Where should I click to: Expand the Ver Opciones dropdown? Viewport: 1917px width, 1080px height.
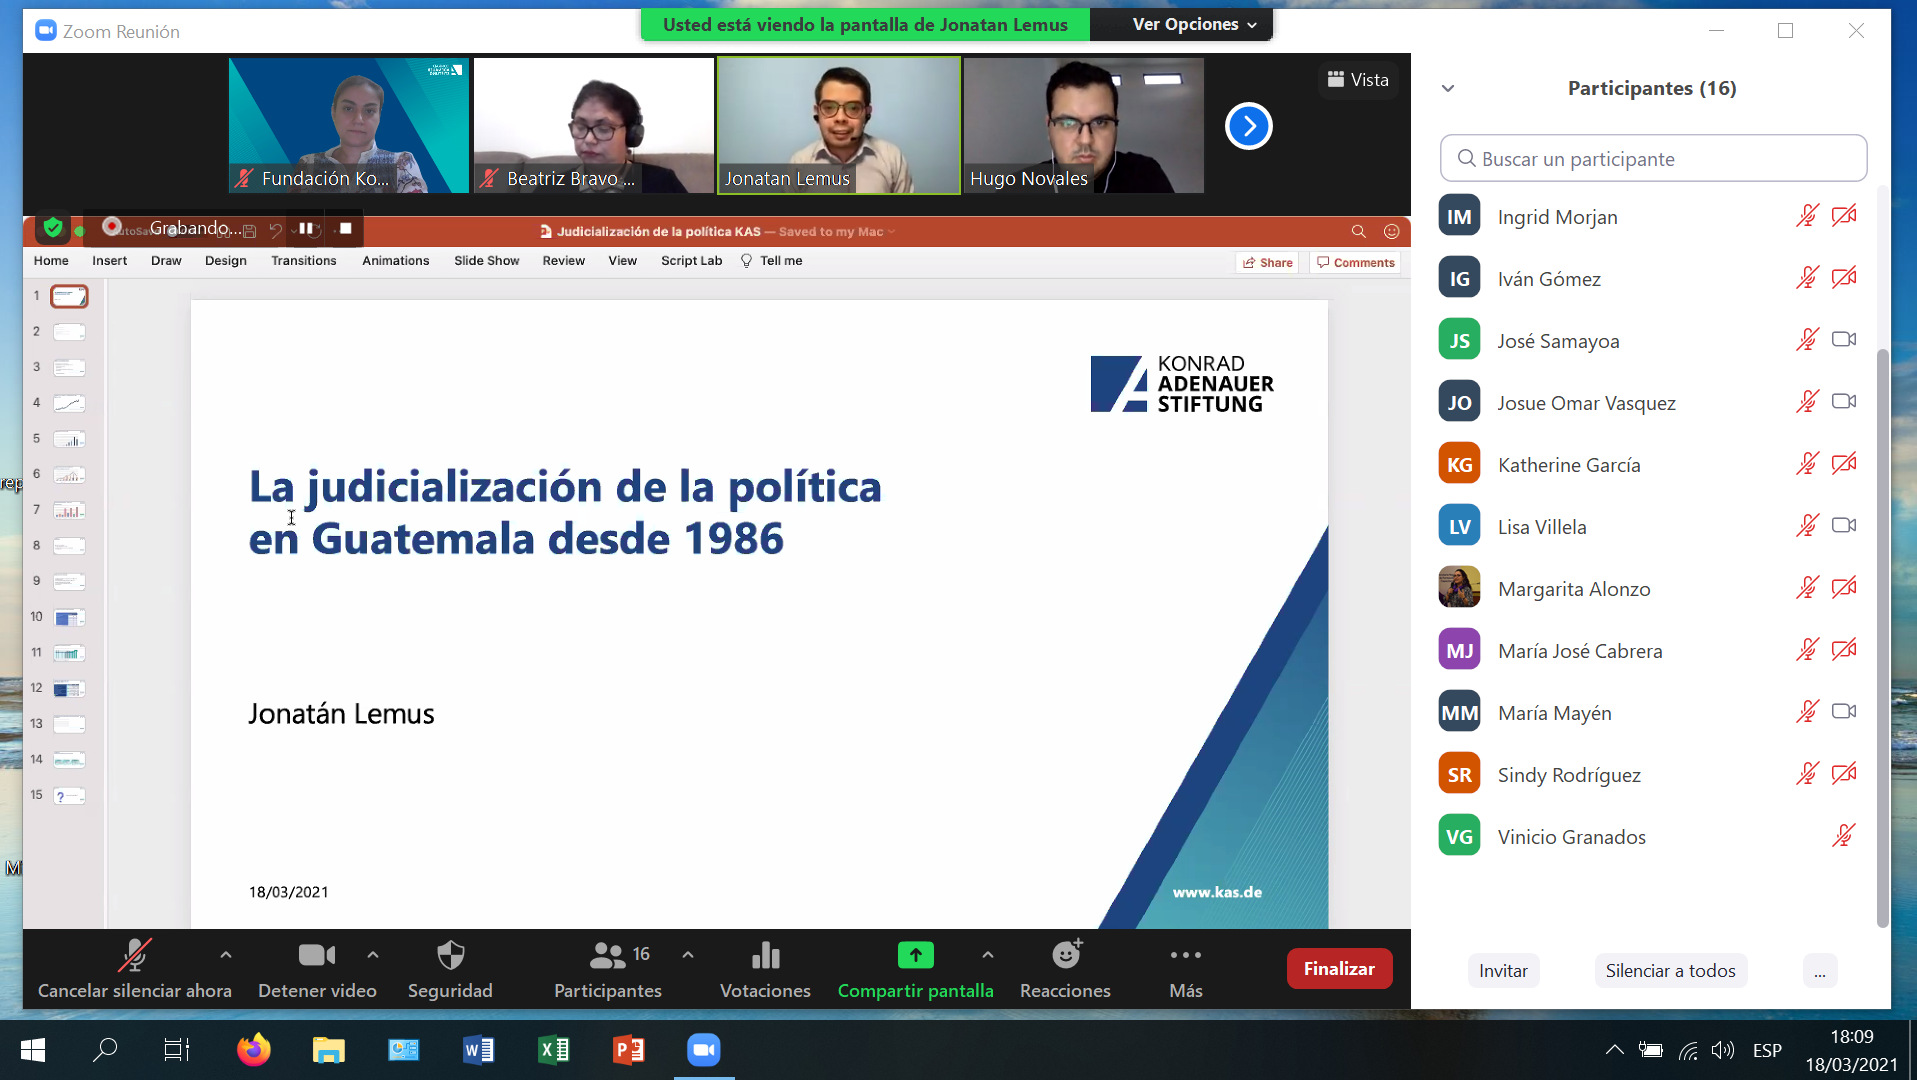click(1193, 24)
